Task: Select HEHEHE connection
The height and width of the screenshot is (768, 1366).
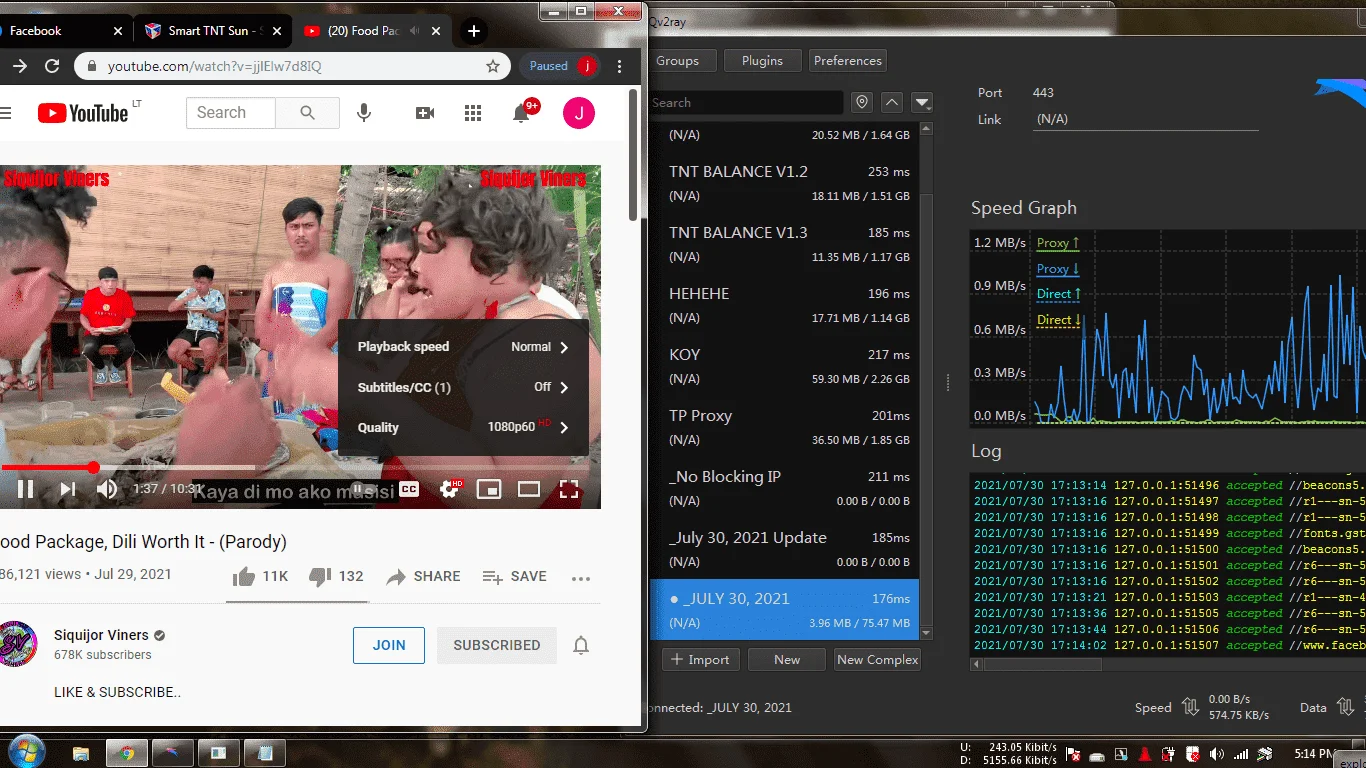Action: [785, 305]
